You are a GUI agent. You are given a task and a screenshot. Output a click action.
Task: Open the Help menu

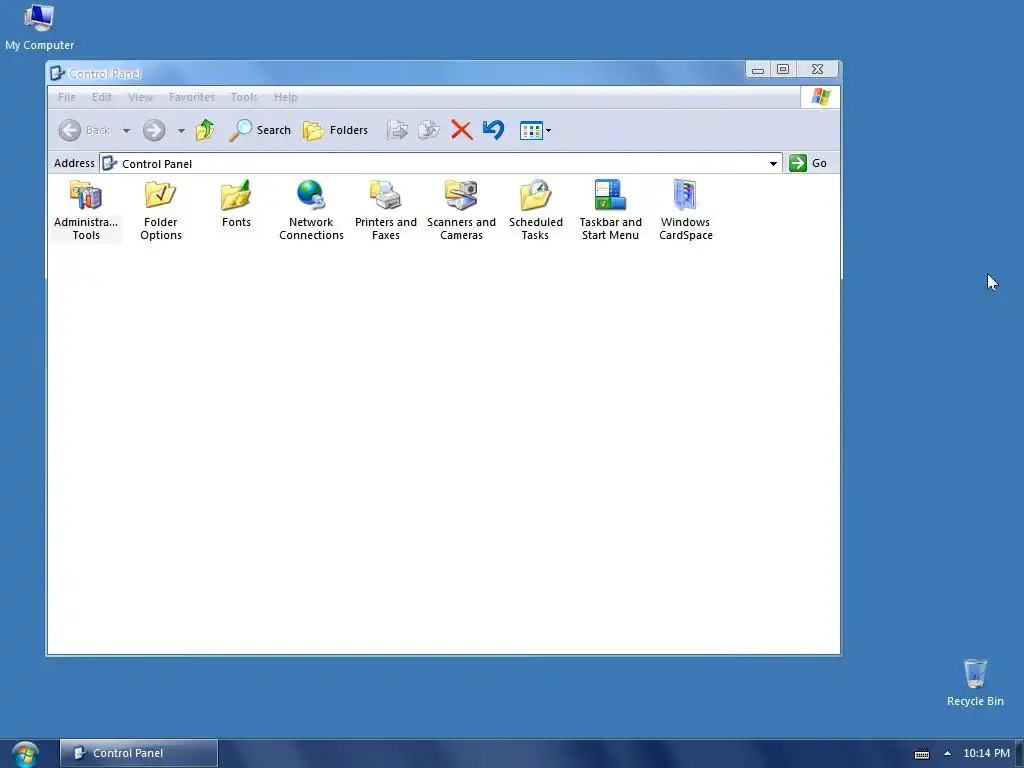coord(285,97)
